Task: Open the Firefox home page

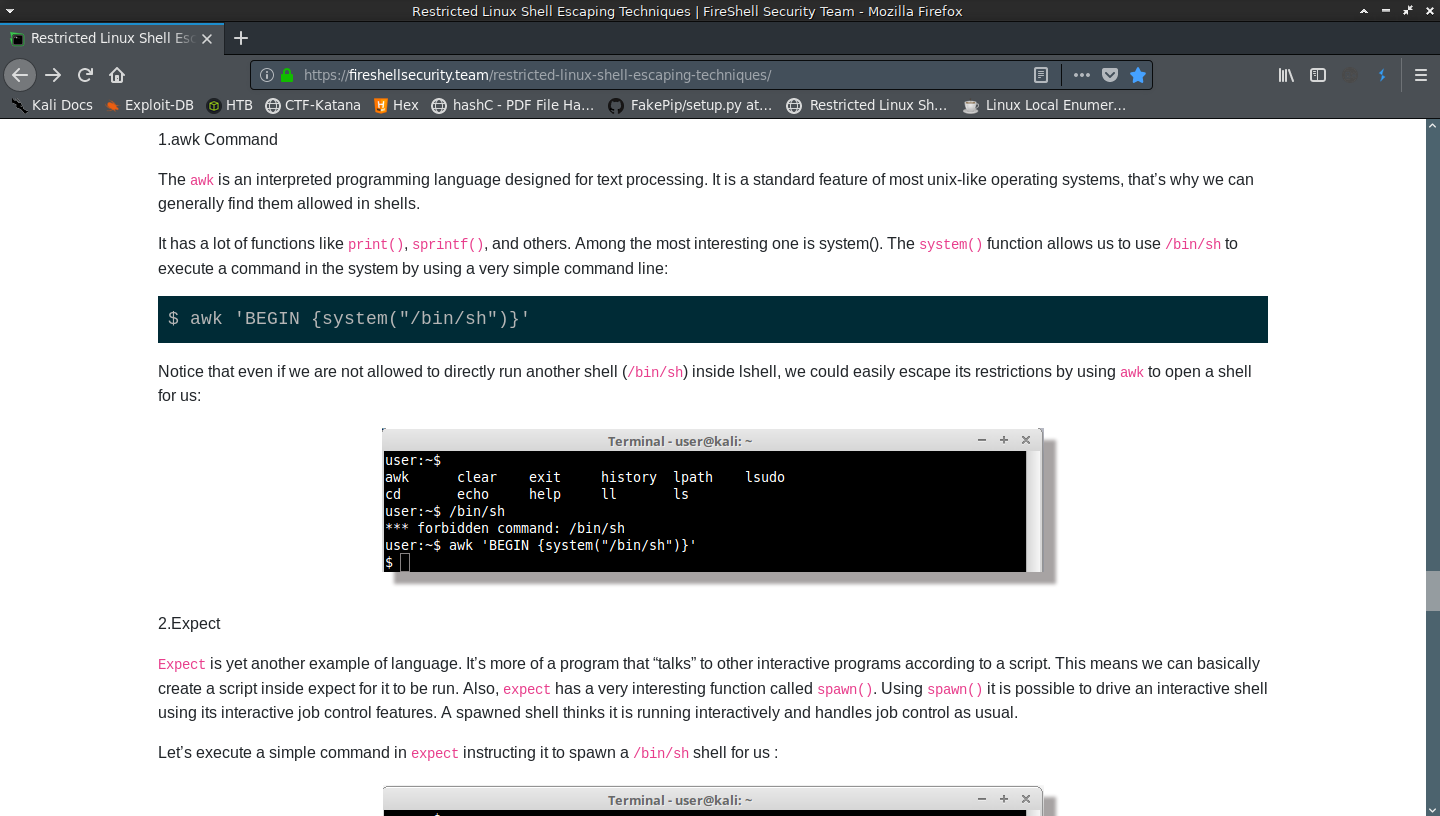Action: pyautogui.click(x=117, y=75)
